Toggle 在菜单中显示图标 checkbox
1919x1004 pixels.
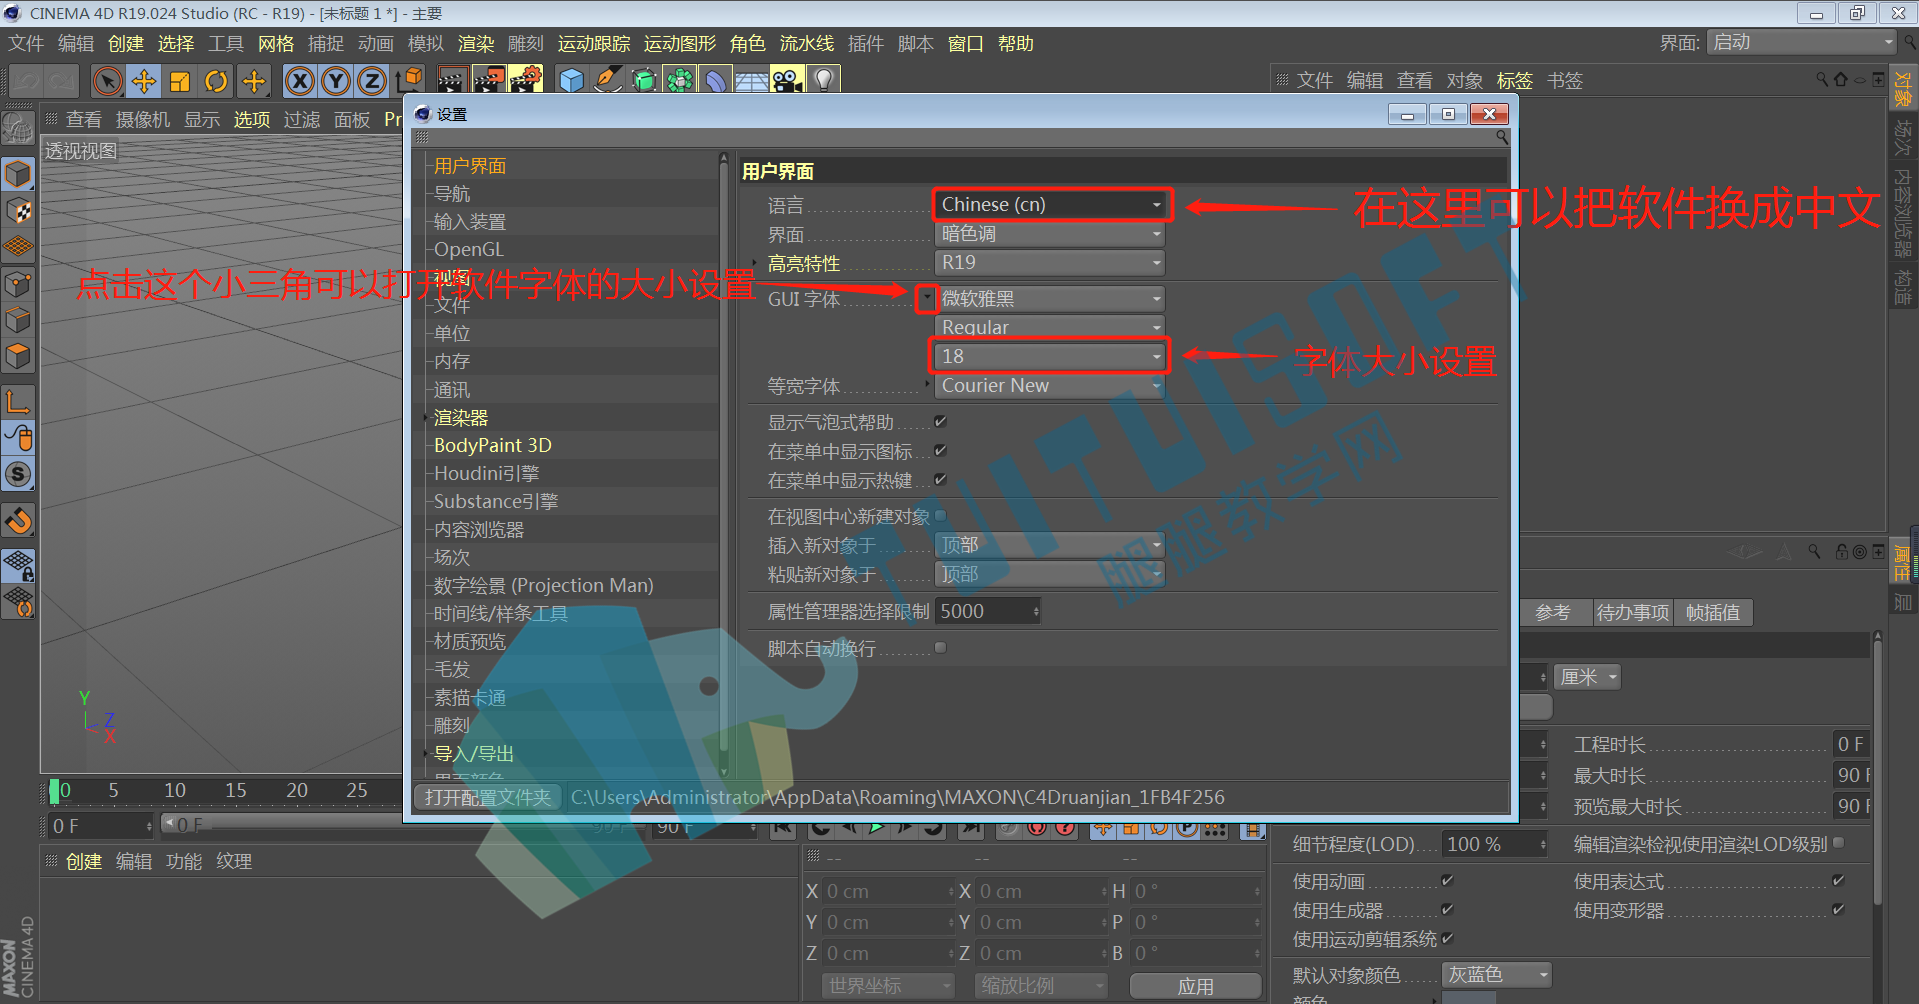[940, 451]
